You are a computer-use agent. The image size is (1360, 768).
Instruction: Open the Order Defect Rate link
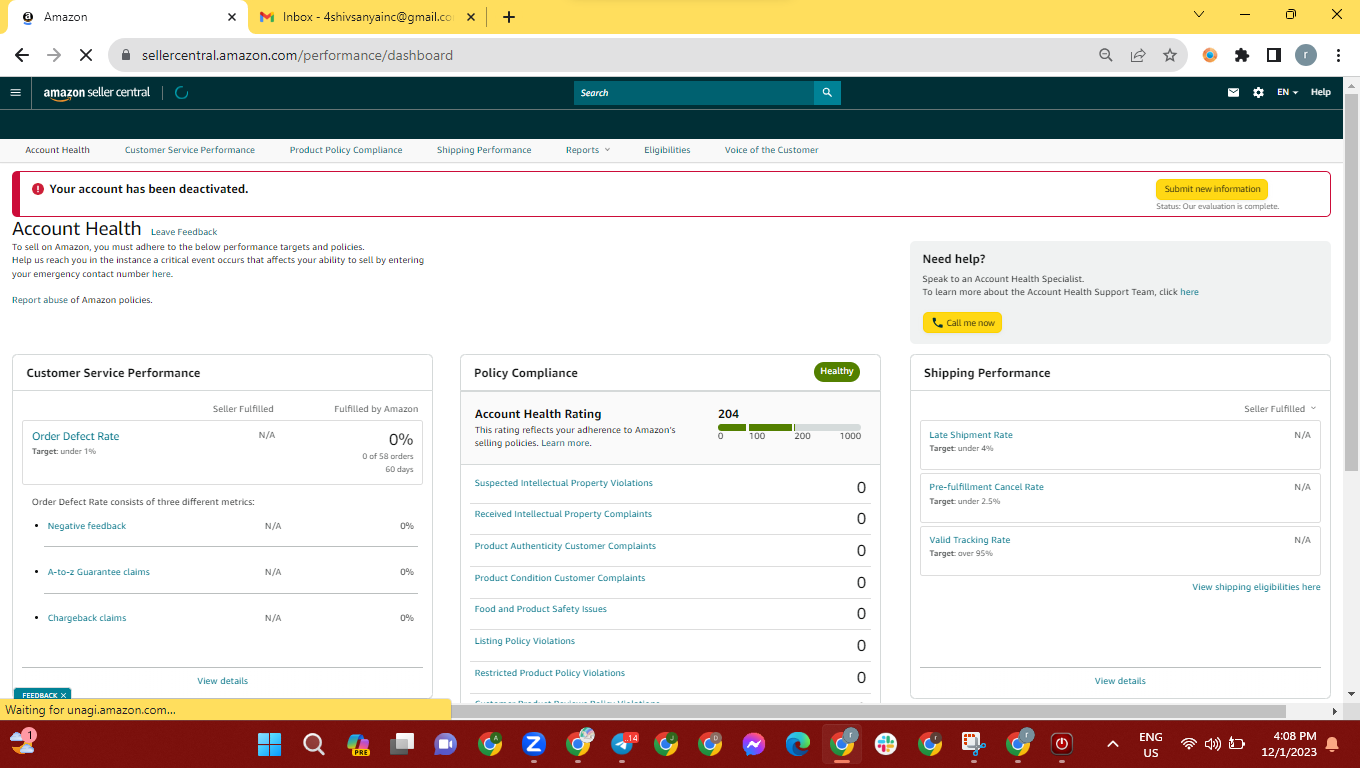75,436
